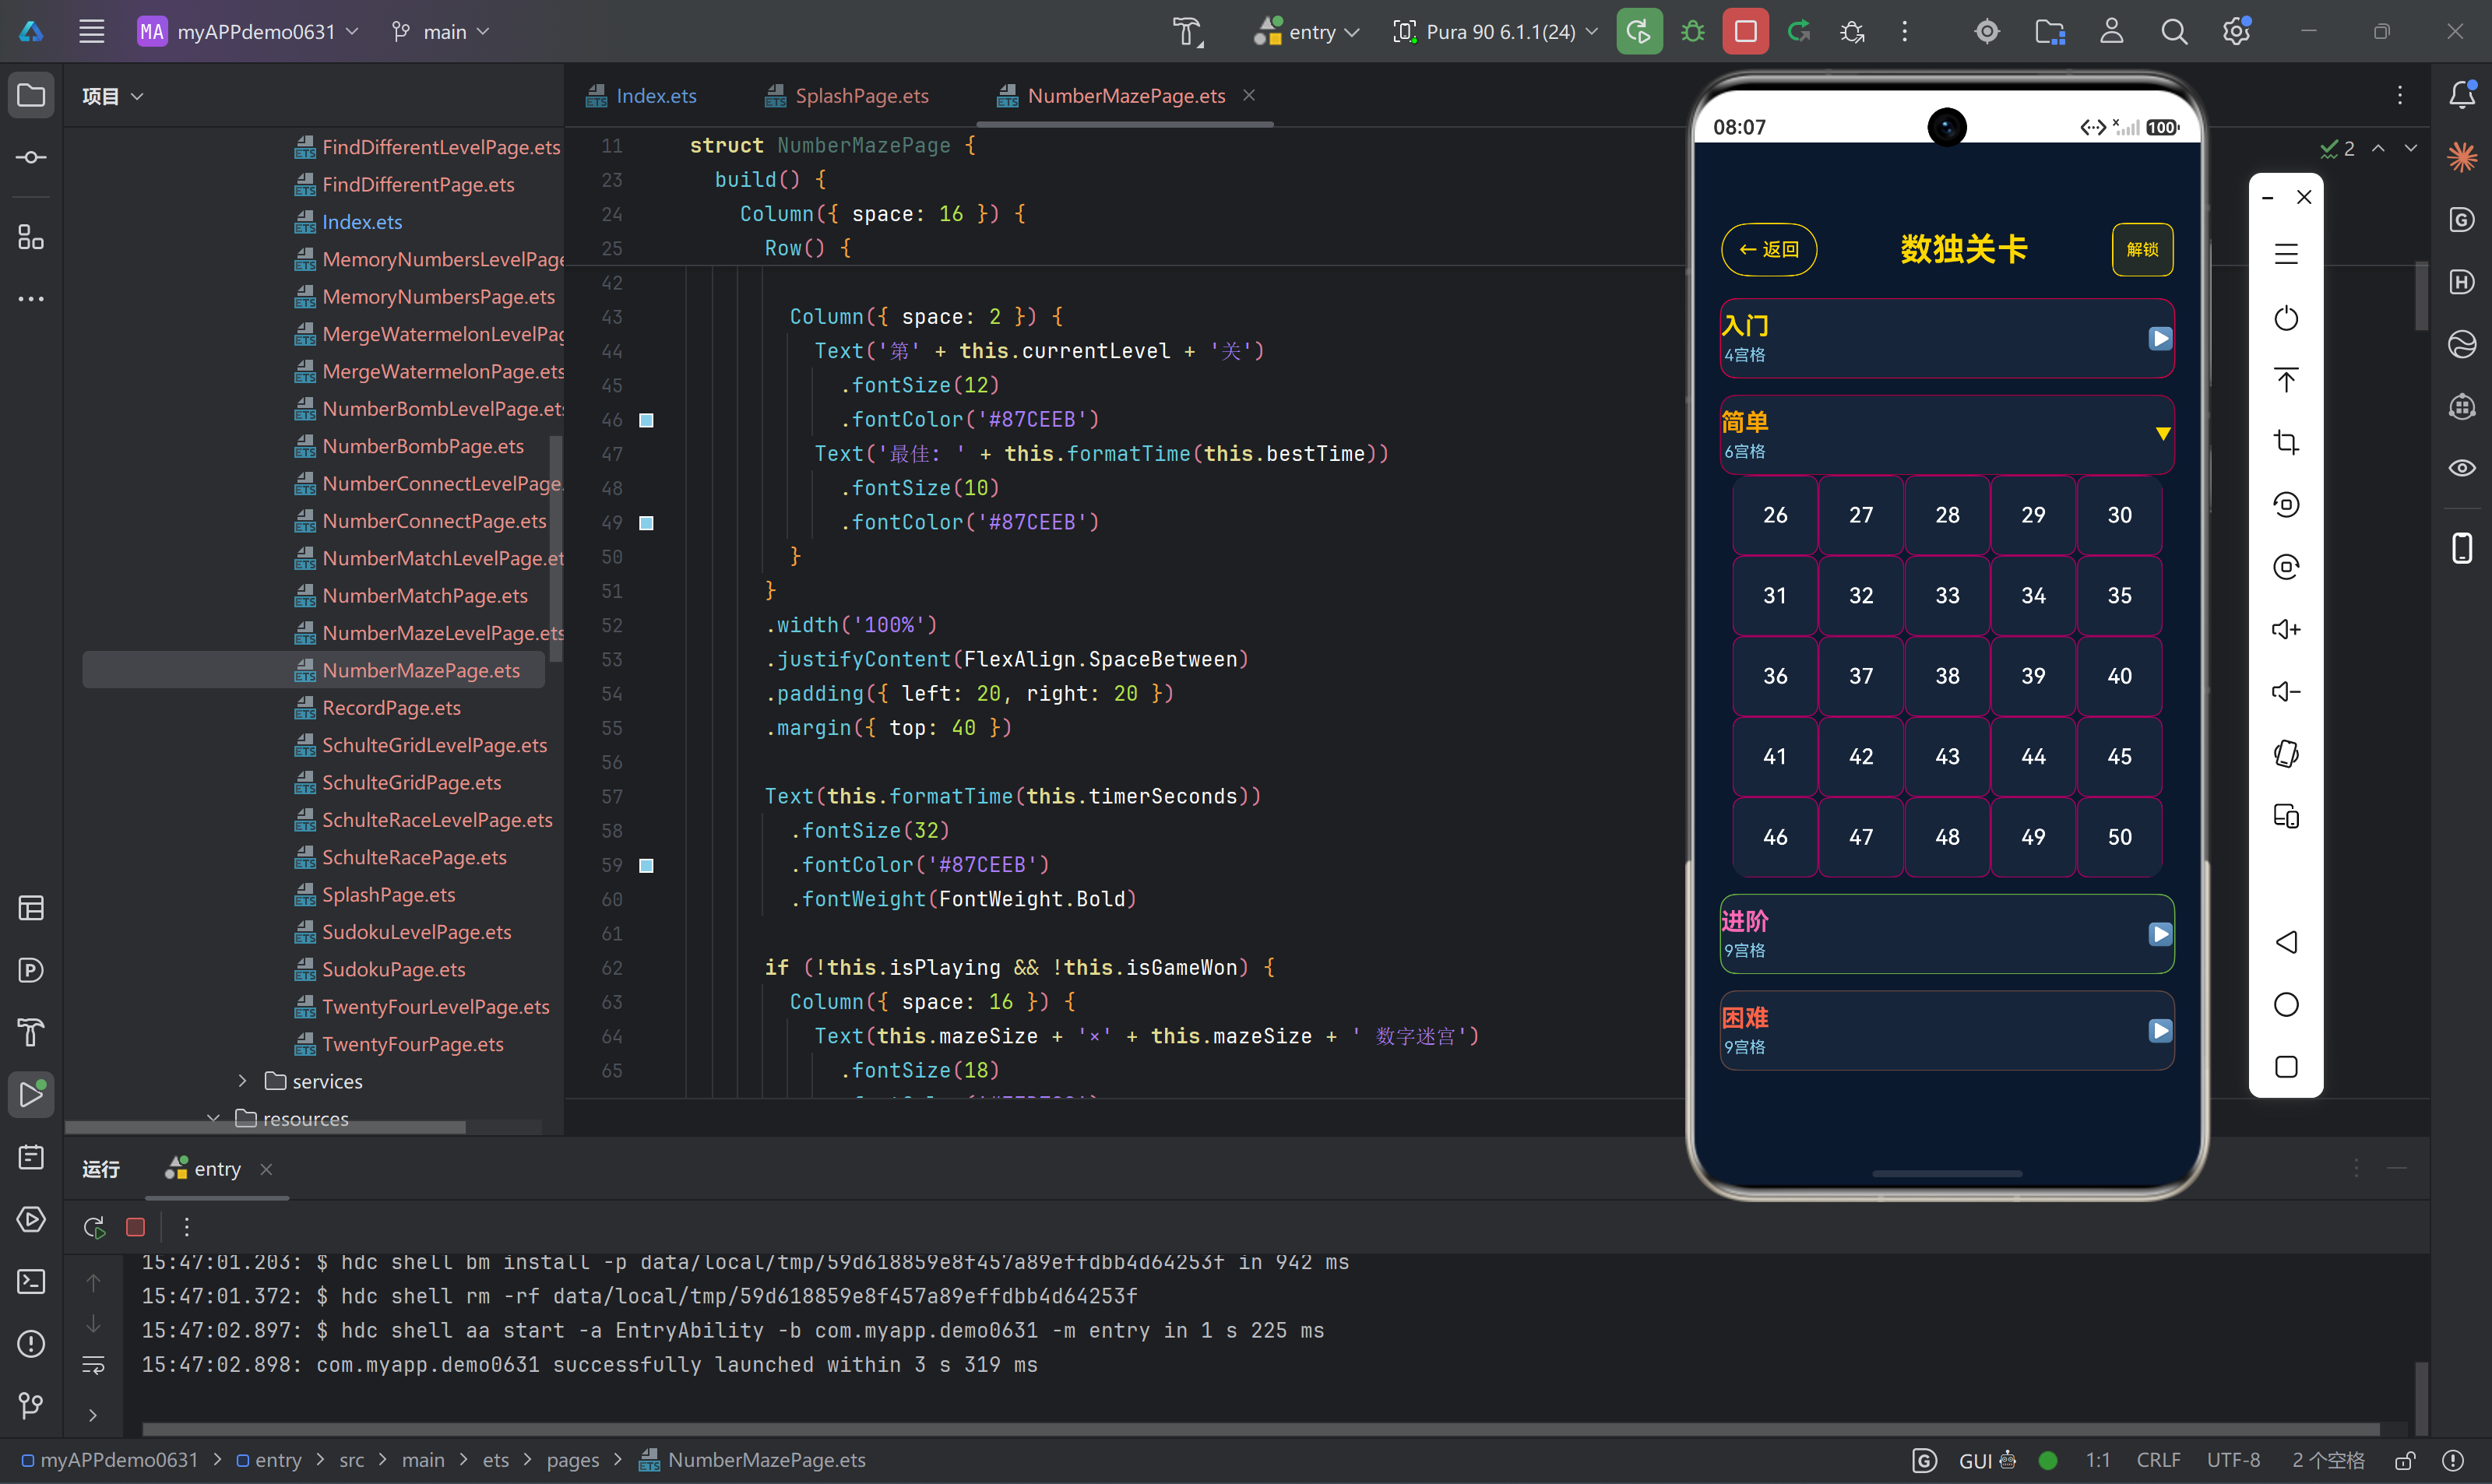Tap level 26 tile

(x=1774, y=515)
